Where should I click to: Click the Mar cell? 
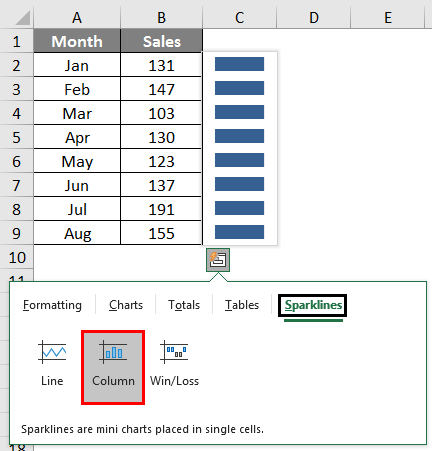click(77, 113)
